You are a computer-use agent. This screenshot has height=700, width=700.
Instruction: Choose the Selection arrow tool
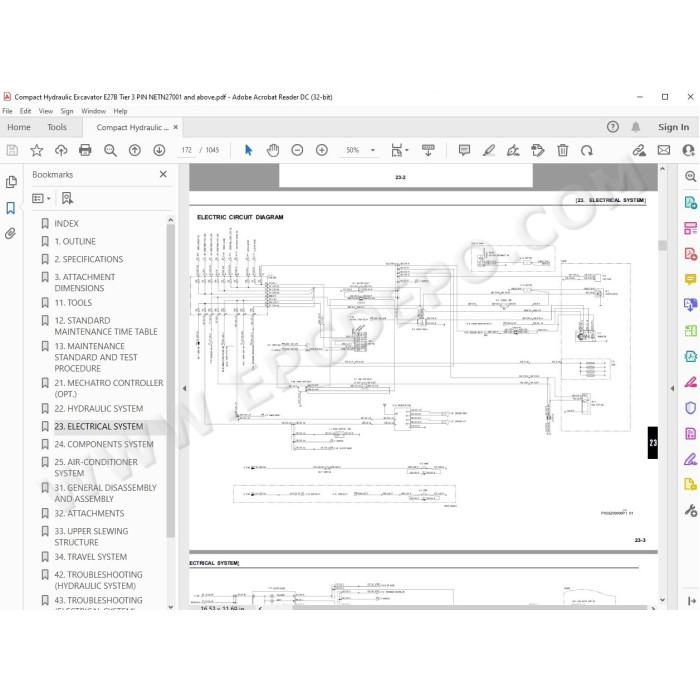tap(249, 150)
